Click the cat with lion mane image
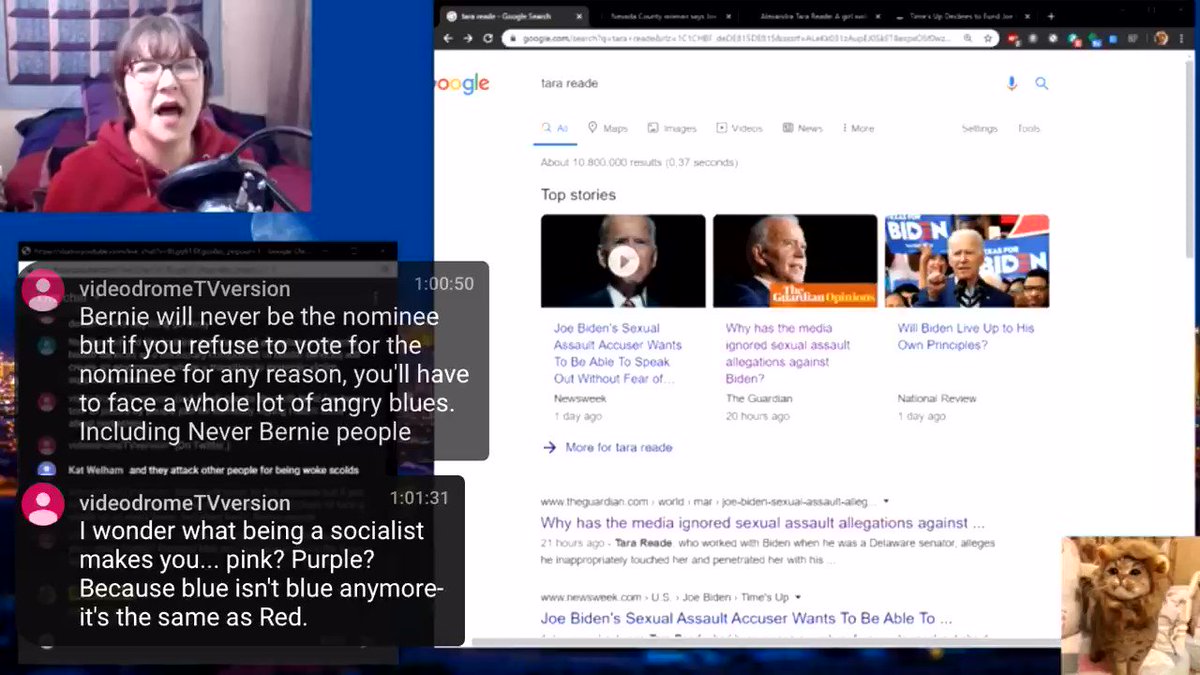Screen dimensions: 1200x675 click(1130, 605)
